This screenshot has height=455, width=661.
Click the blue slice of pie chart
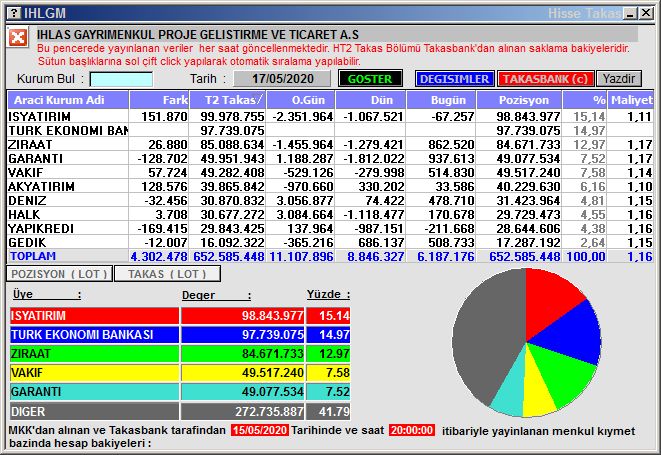[x=571, y=333]
